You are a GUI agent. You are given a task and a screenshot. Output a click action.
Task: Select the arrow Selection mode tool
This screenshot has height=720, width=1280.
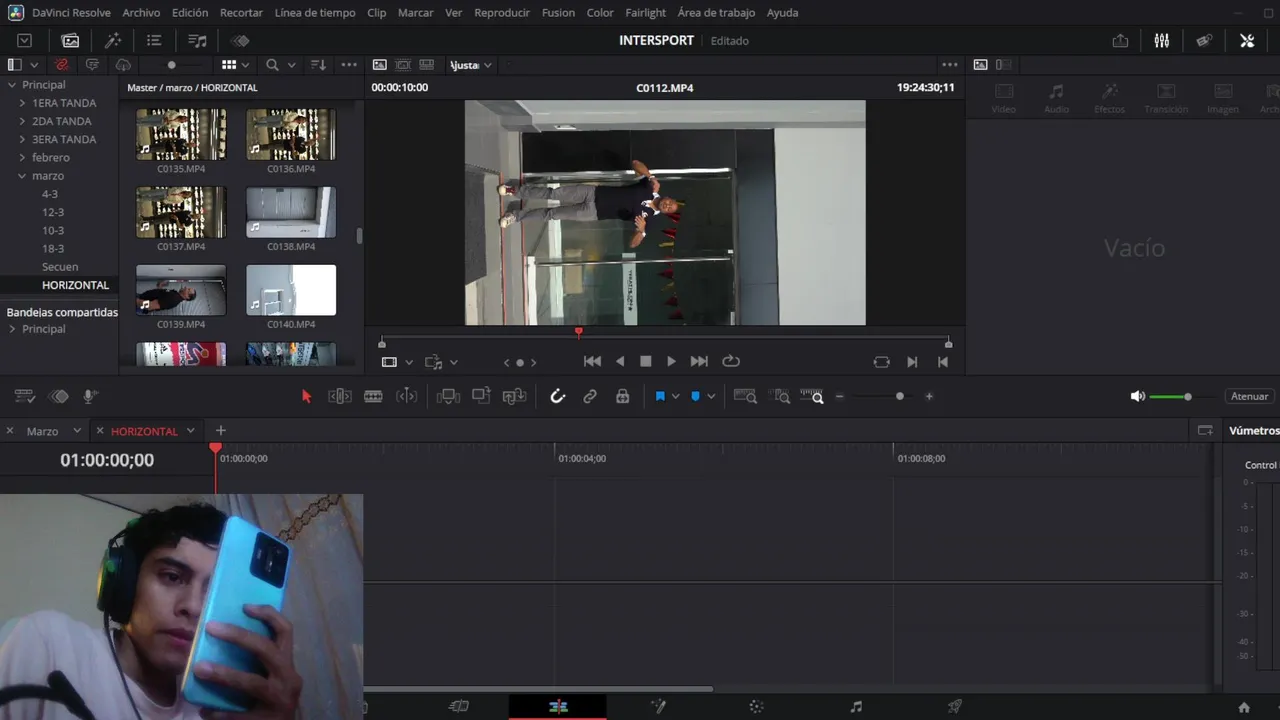[307, 396]
